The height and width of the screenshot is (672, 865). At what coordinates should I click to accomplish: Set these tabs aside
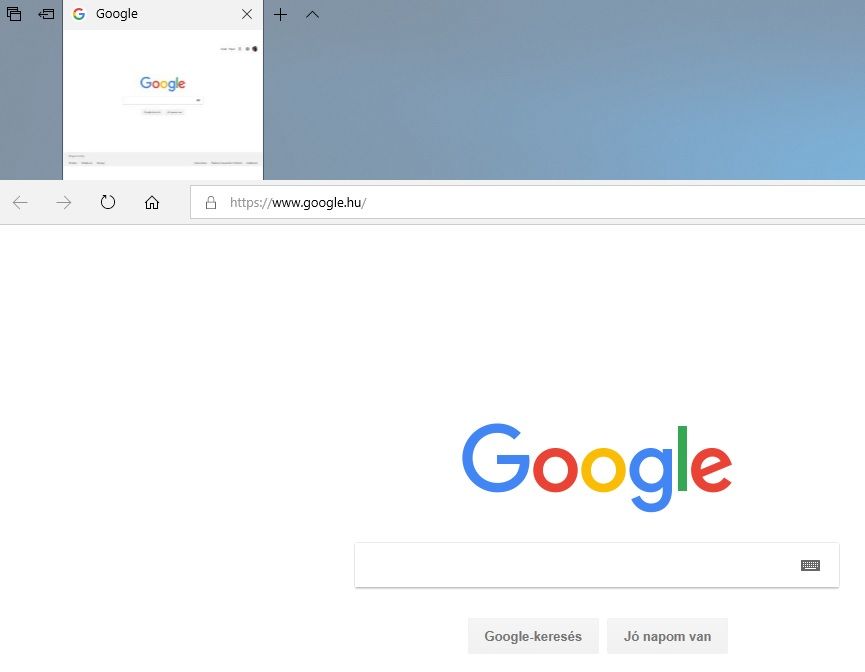tap(46, 14)
